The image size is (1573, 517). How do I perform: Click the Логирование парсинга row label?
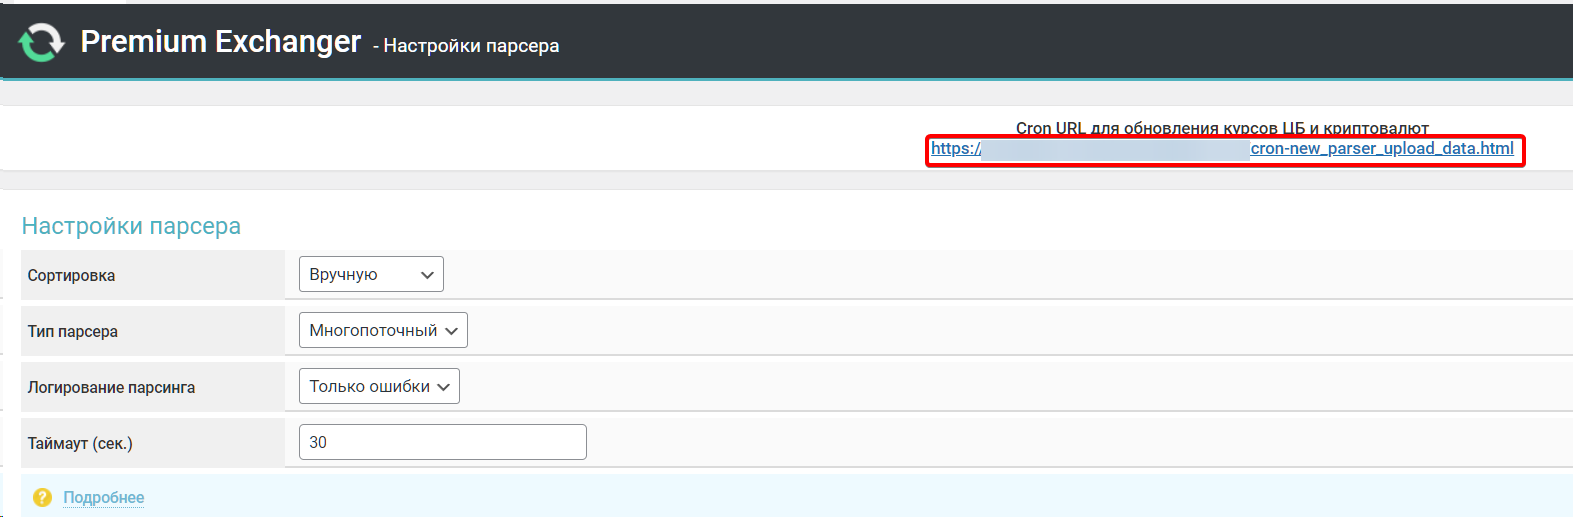[x=111, y=387]
